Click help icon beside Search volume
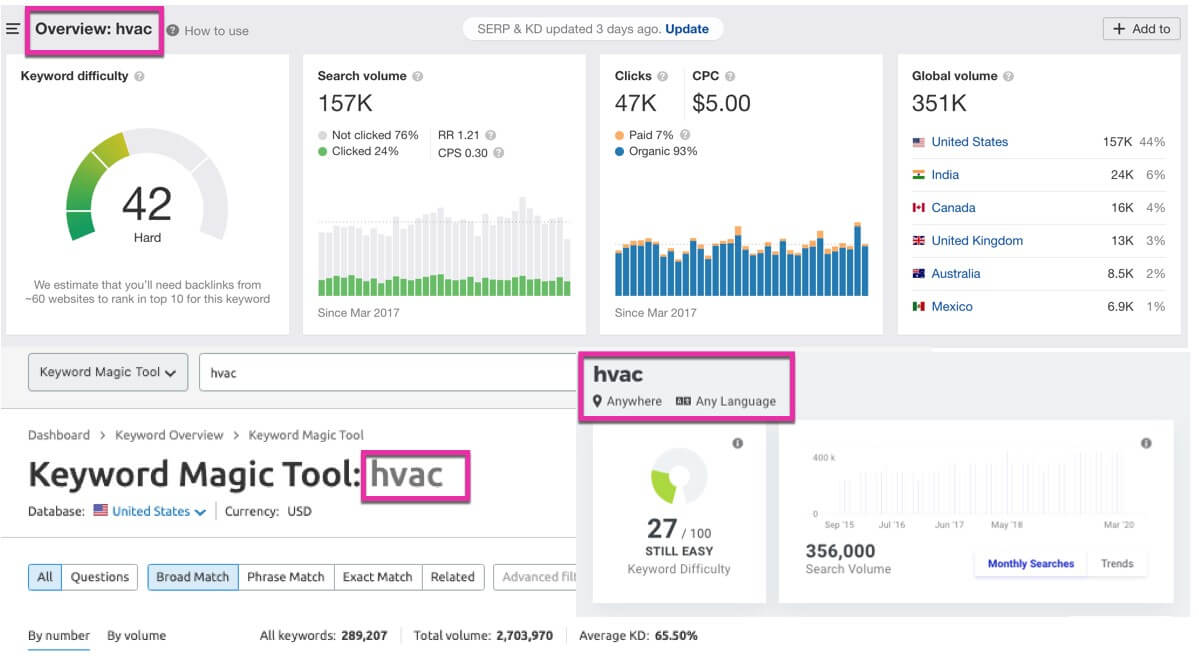Viewport: 1199px width, 669px height. 418,76
